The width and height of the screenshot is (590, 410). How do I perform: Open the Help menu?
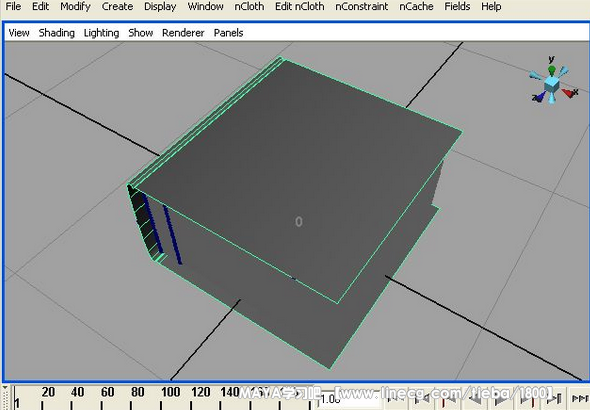[x=491, y=6]
